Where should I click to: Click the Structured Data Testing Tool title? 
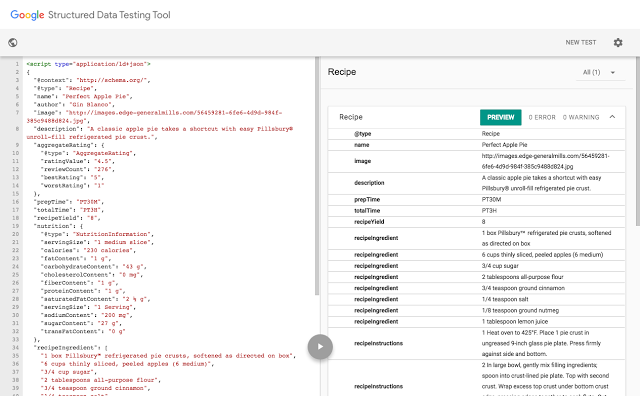pos(109,15)
